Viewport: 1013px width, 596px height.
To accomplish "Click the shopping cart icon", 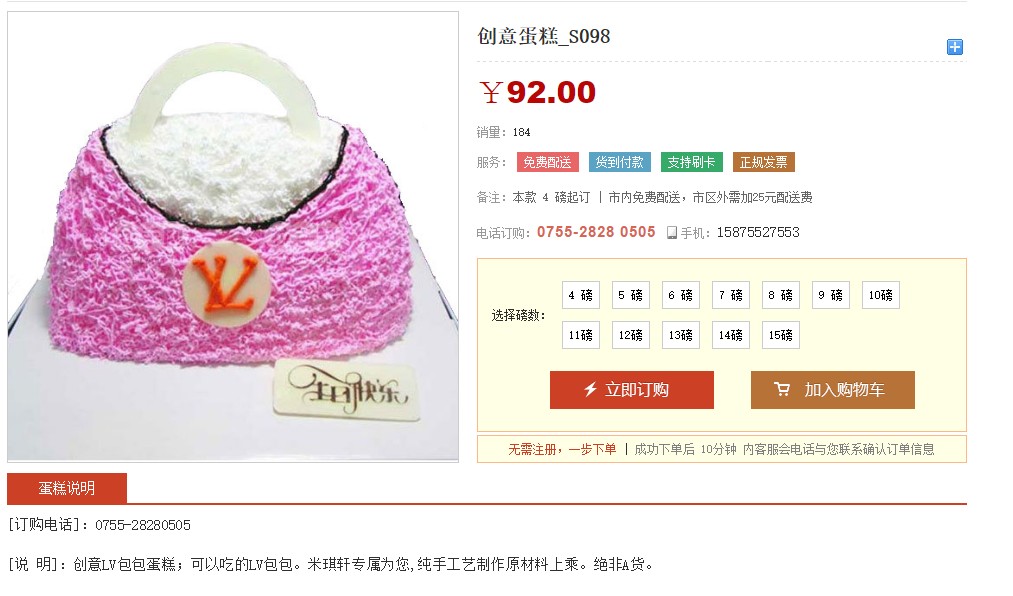I will coord(782,389).
